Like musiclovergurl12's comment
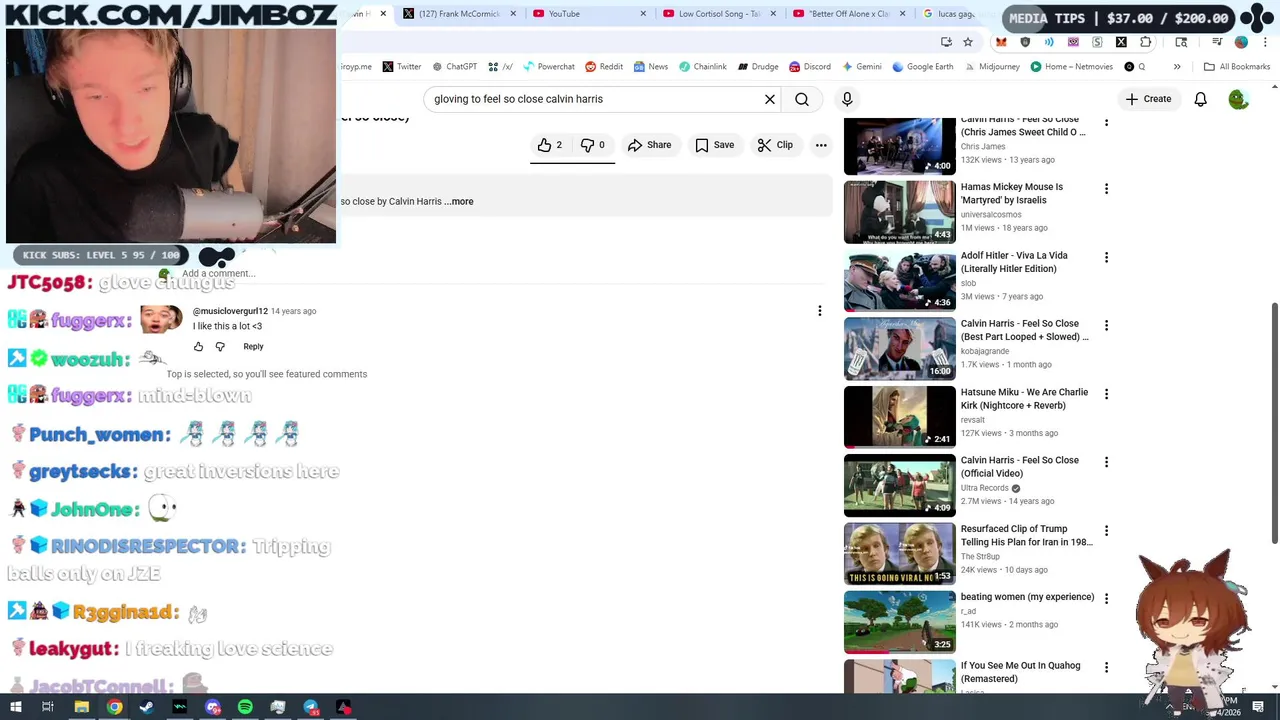 pos(198,347)
